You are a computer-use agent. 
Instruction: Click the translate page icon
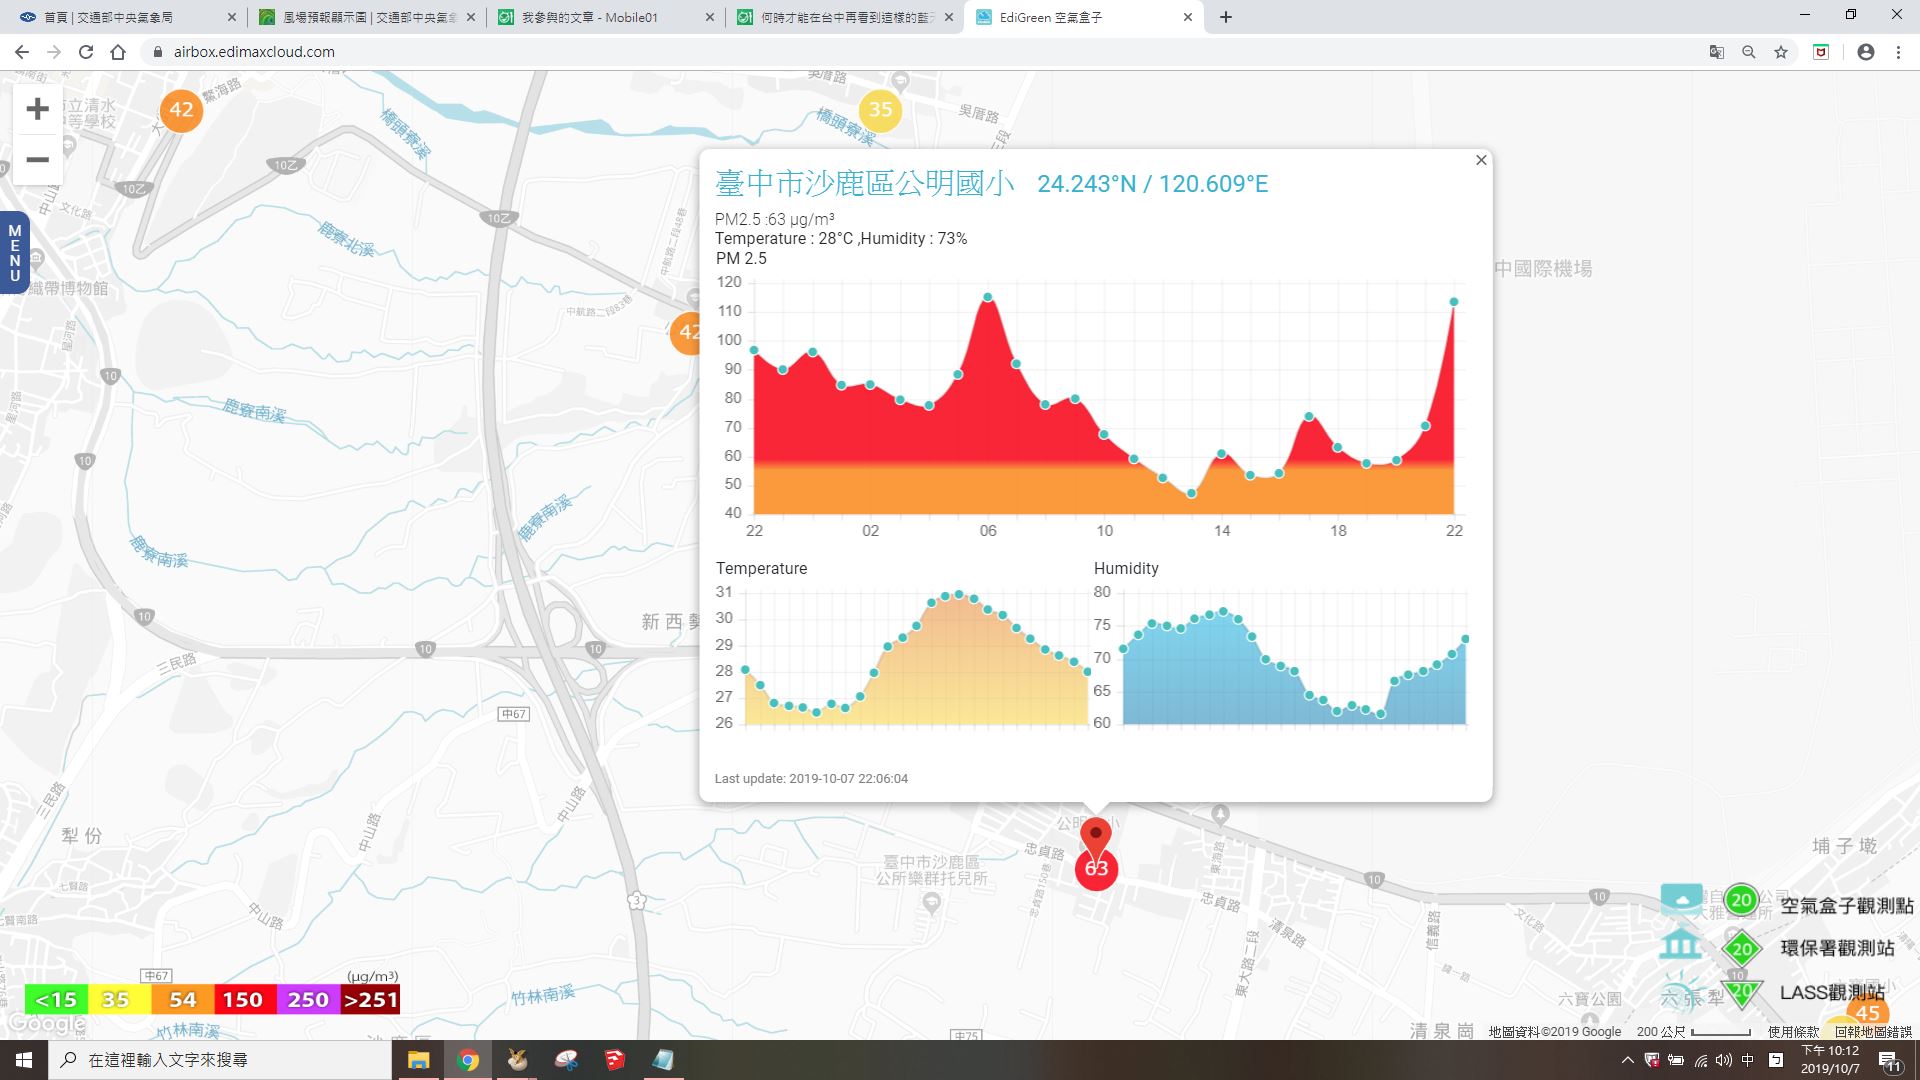1717,52
